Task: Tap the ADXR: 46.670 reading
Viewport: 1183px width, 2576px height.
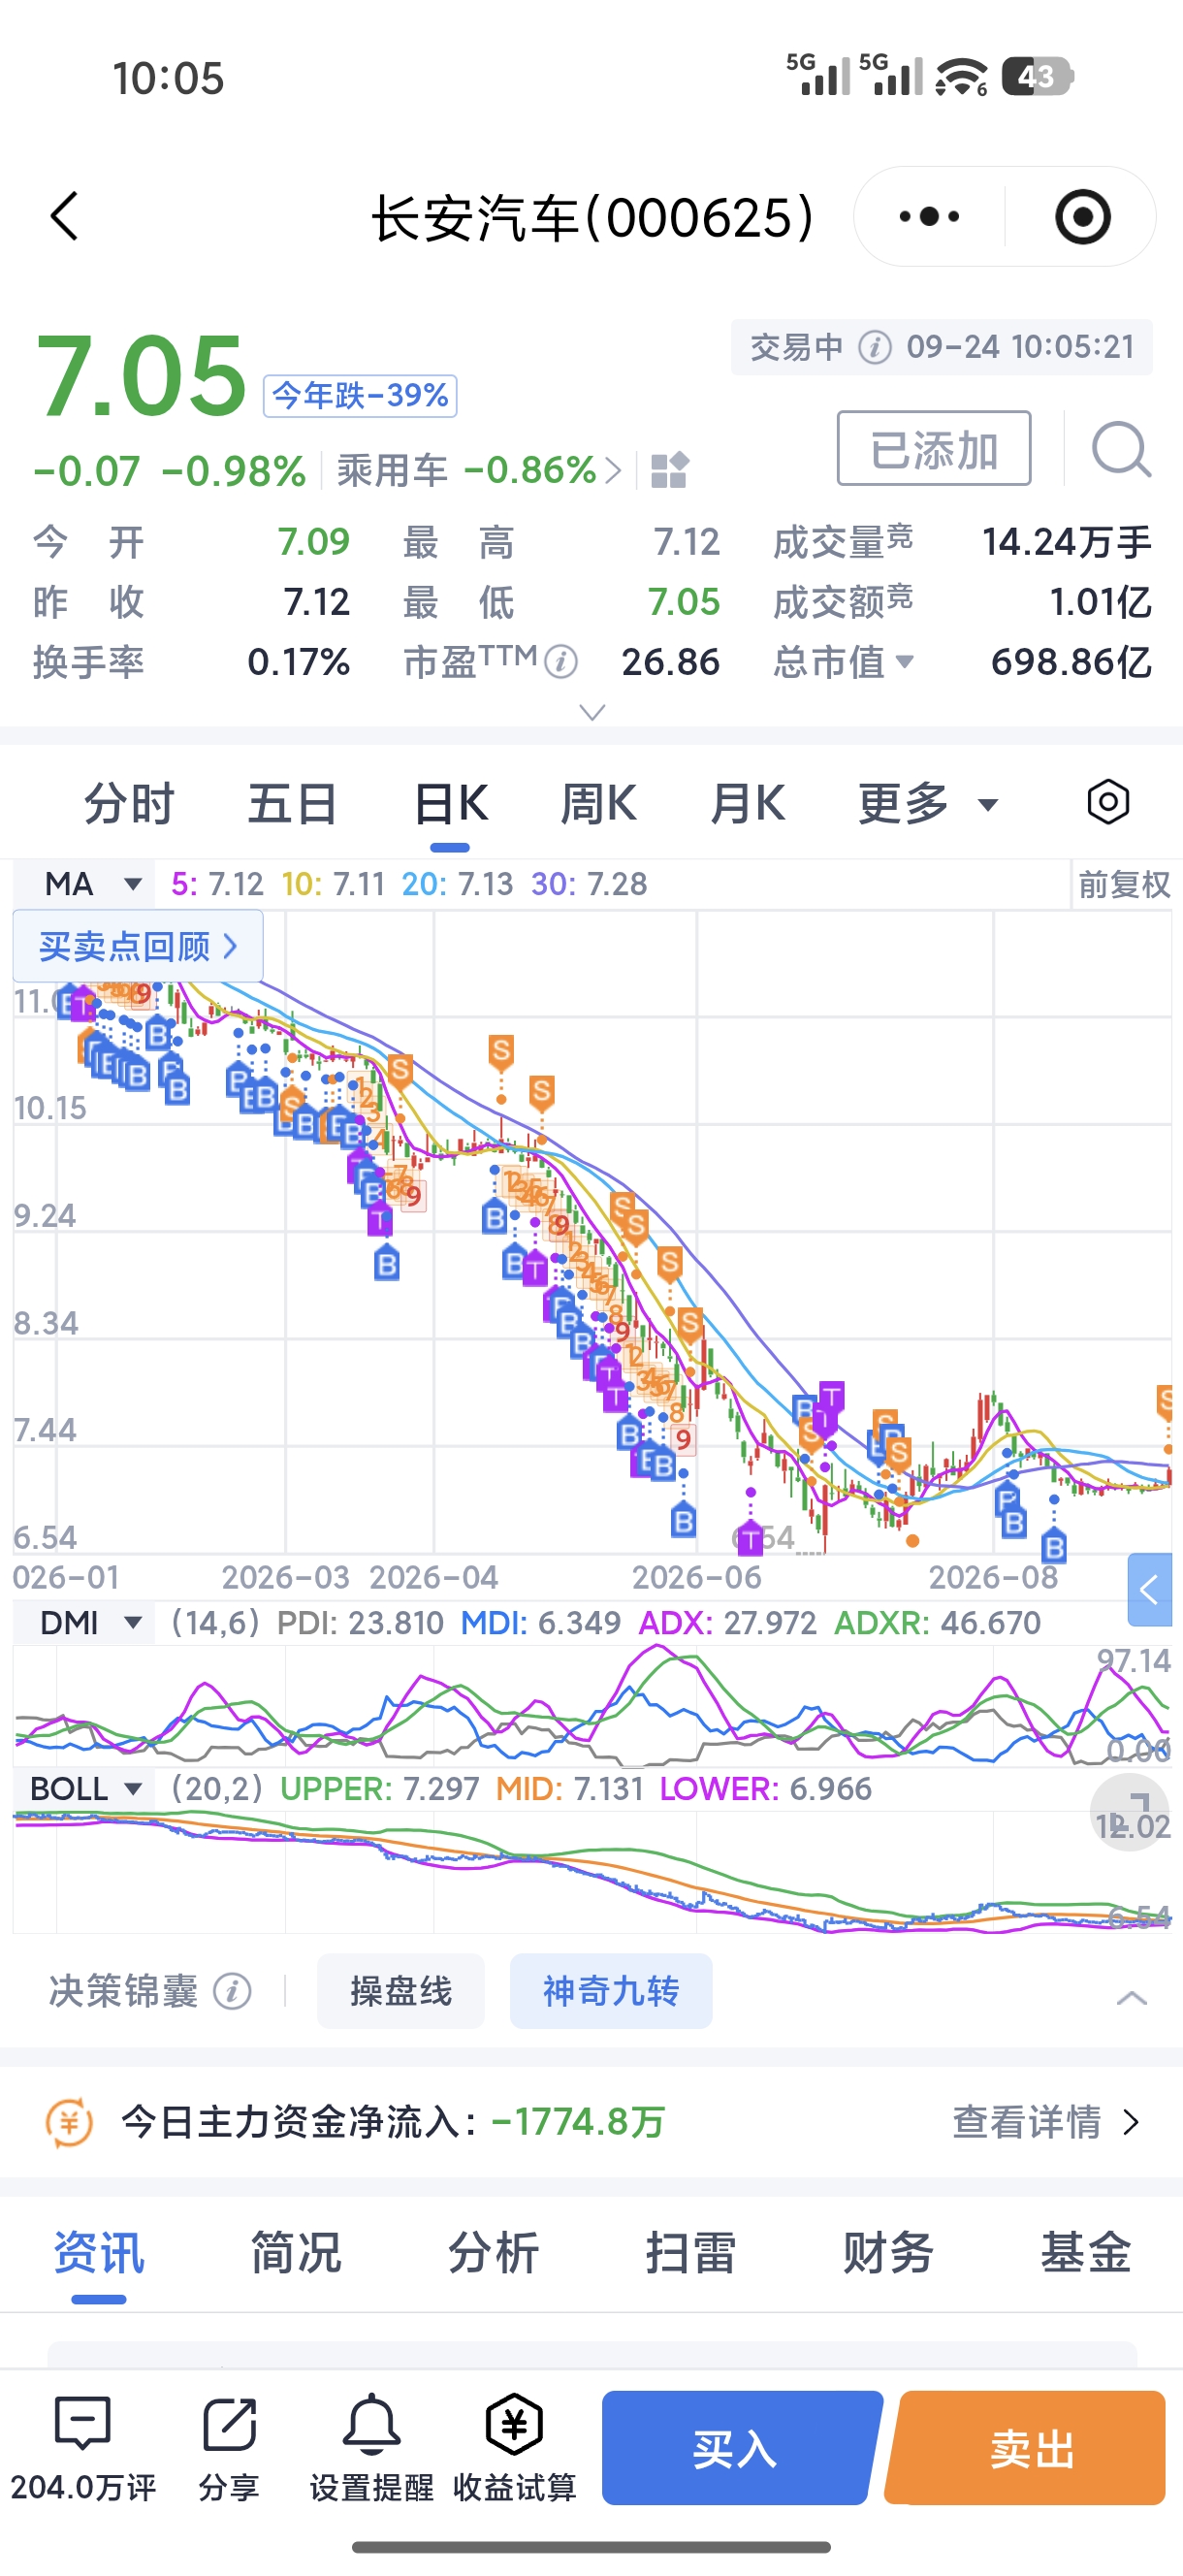Action: [x=937, y=1622]
